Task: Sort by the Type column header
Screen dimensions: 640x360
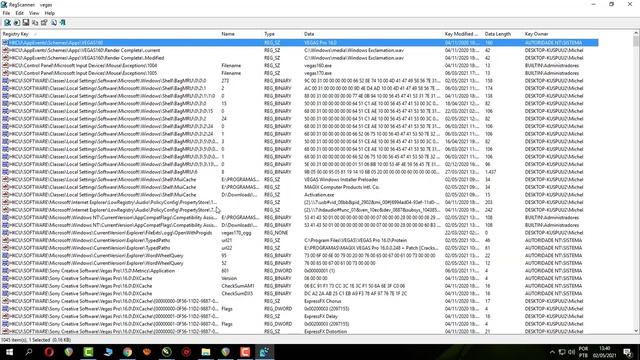Action: [282, 34]
